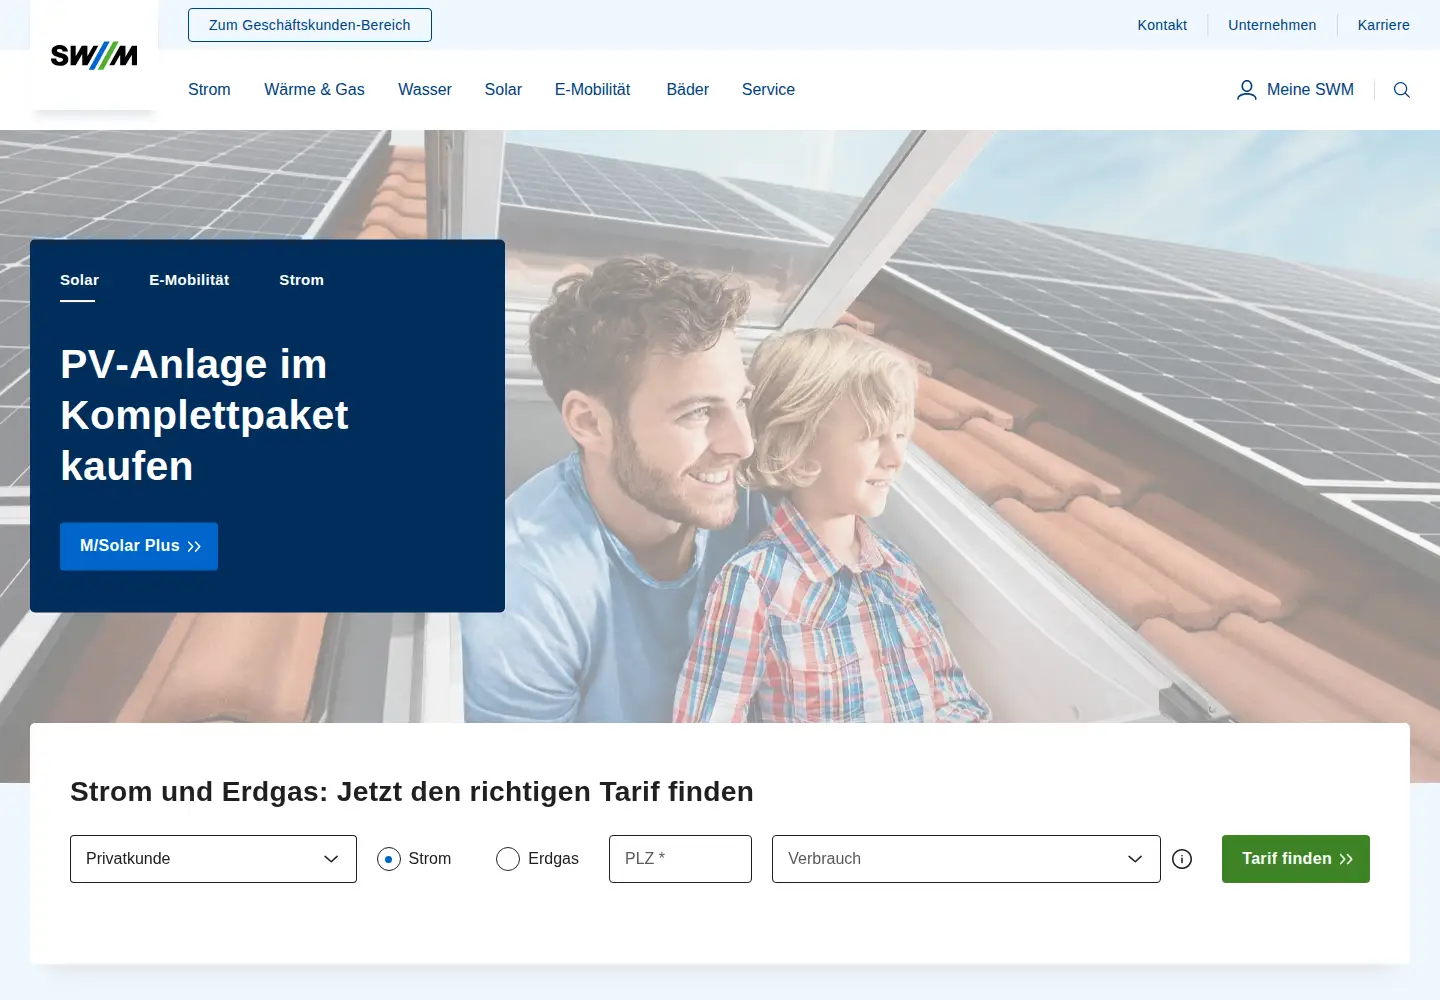The height and width of the screenshot is (1000, 1440).
Task: Select the Erdgas radio button
Action: 508,859
